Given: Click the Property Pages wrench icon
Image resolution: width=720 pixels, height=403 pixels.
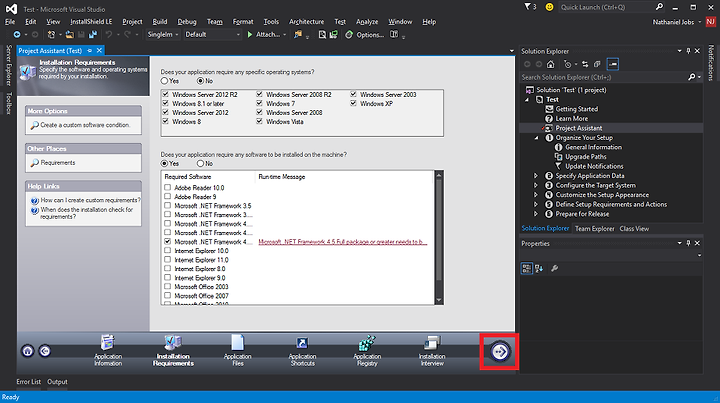Looking at the screenshot, I should pyautogui.click(x=555, y=269).
